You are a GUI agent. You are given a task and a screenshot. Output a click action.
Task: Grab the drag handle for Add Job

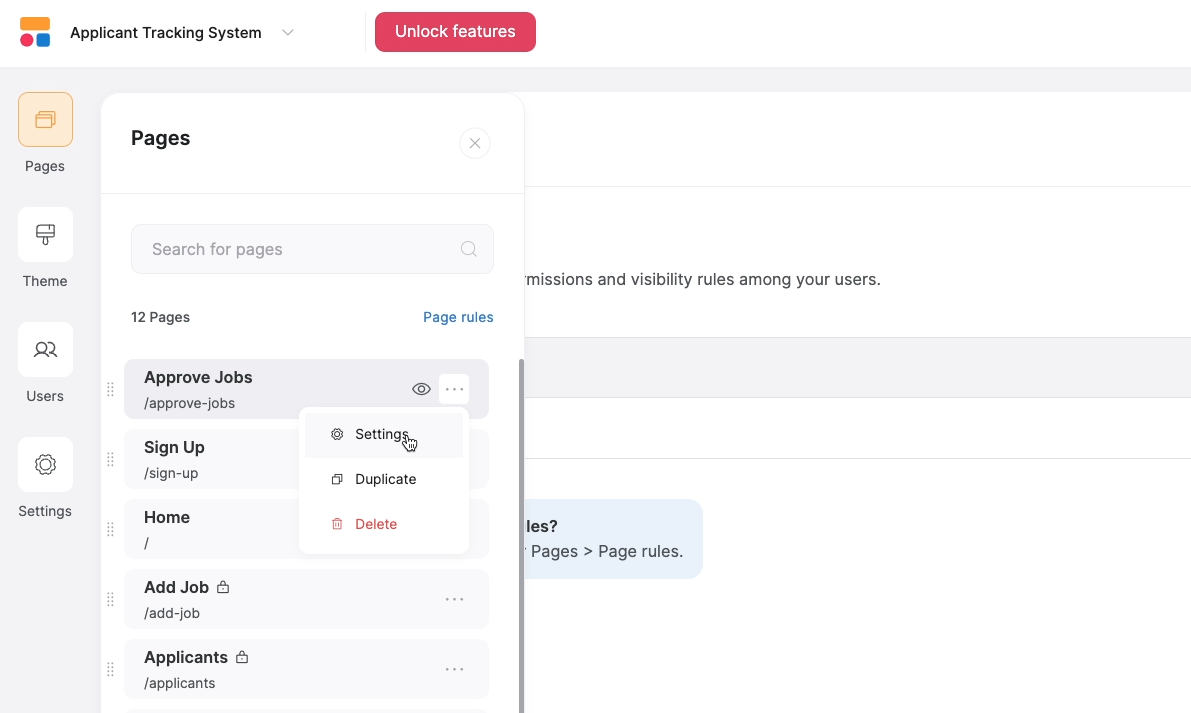coord(110,599)
